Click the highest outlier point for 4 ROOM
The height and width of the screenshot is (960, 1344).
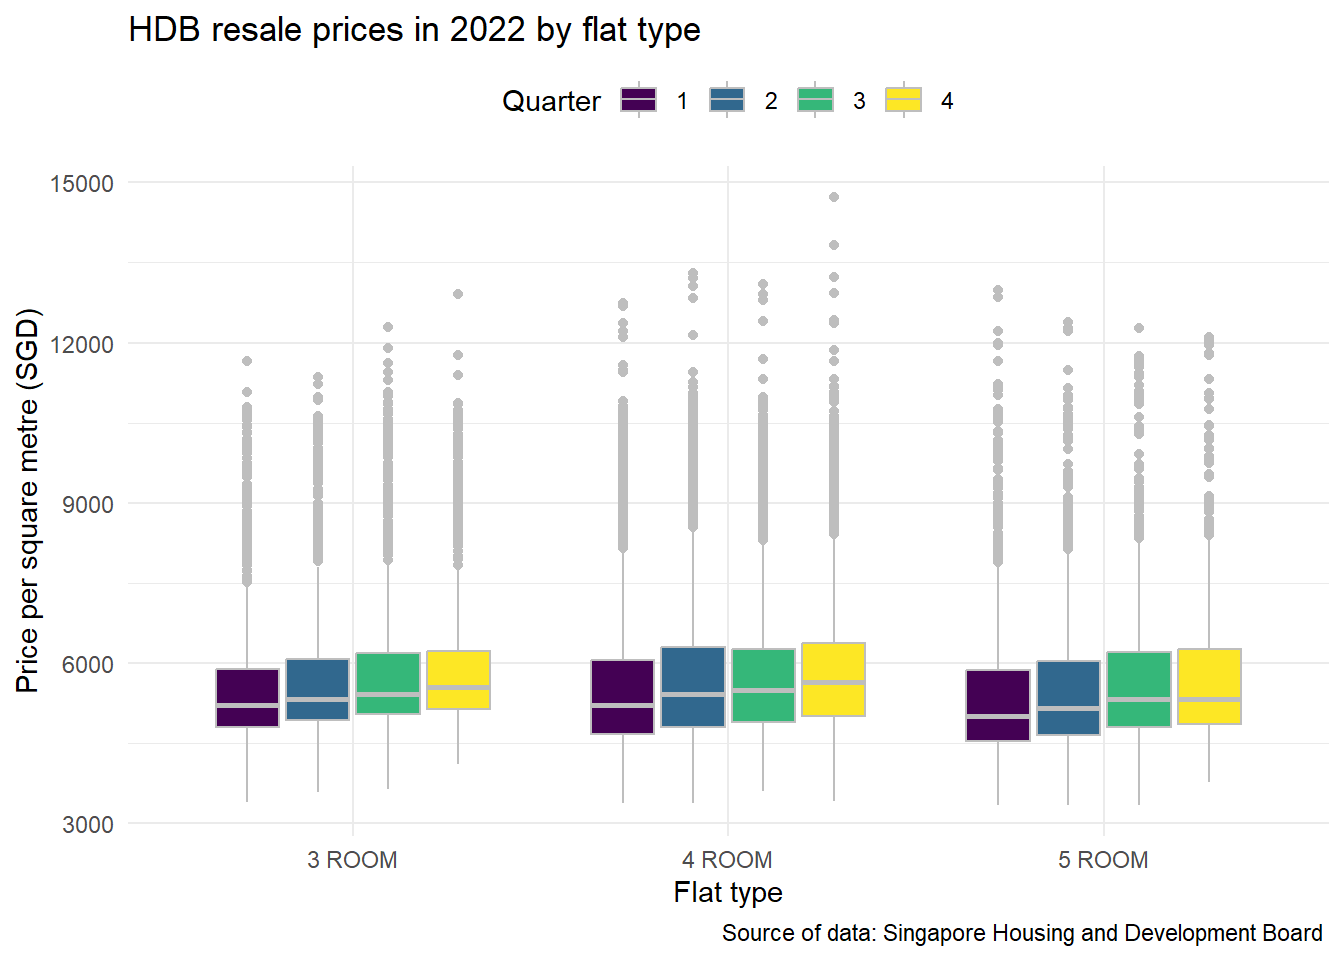click(x=834, y=197)
